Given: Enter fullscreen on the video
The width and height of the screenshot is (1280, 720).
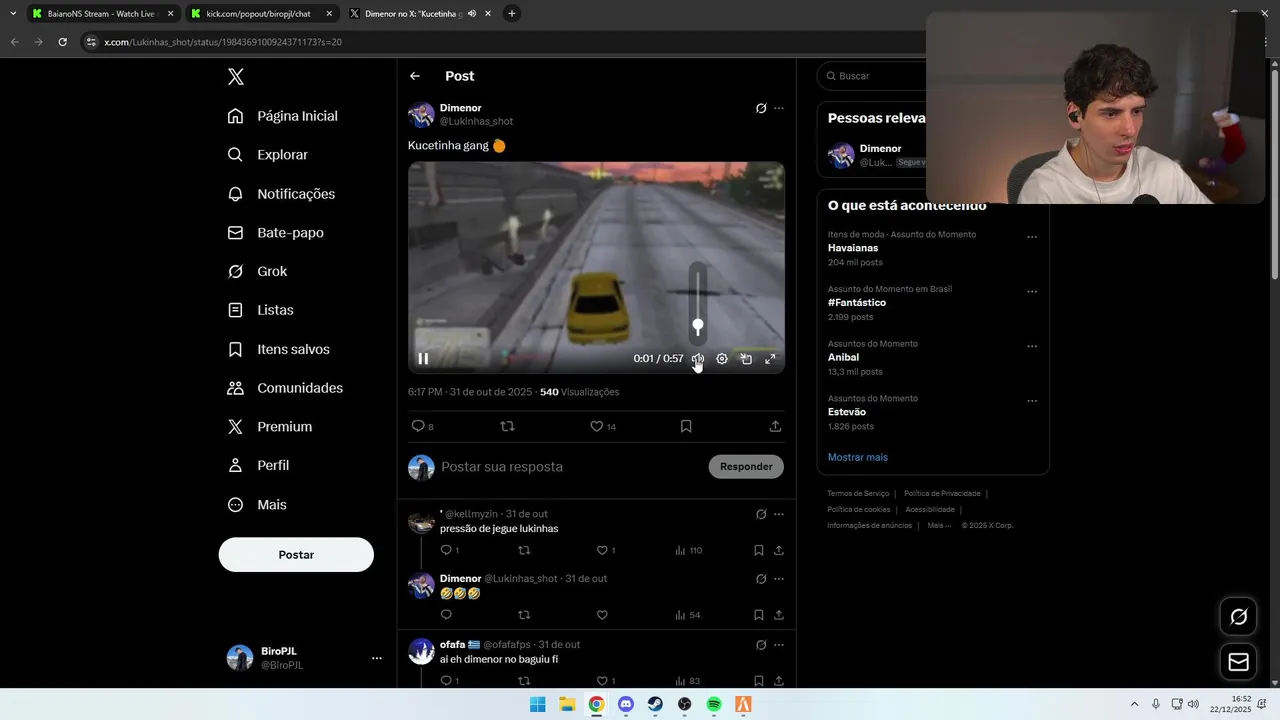Looking at the screenshot, I should 770,359.
